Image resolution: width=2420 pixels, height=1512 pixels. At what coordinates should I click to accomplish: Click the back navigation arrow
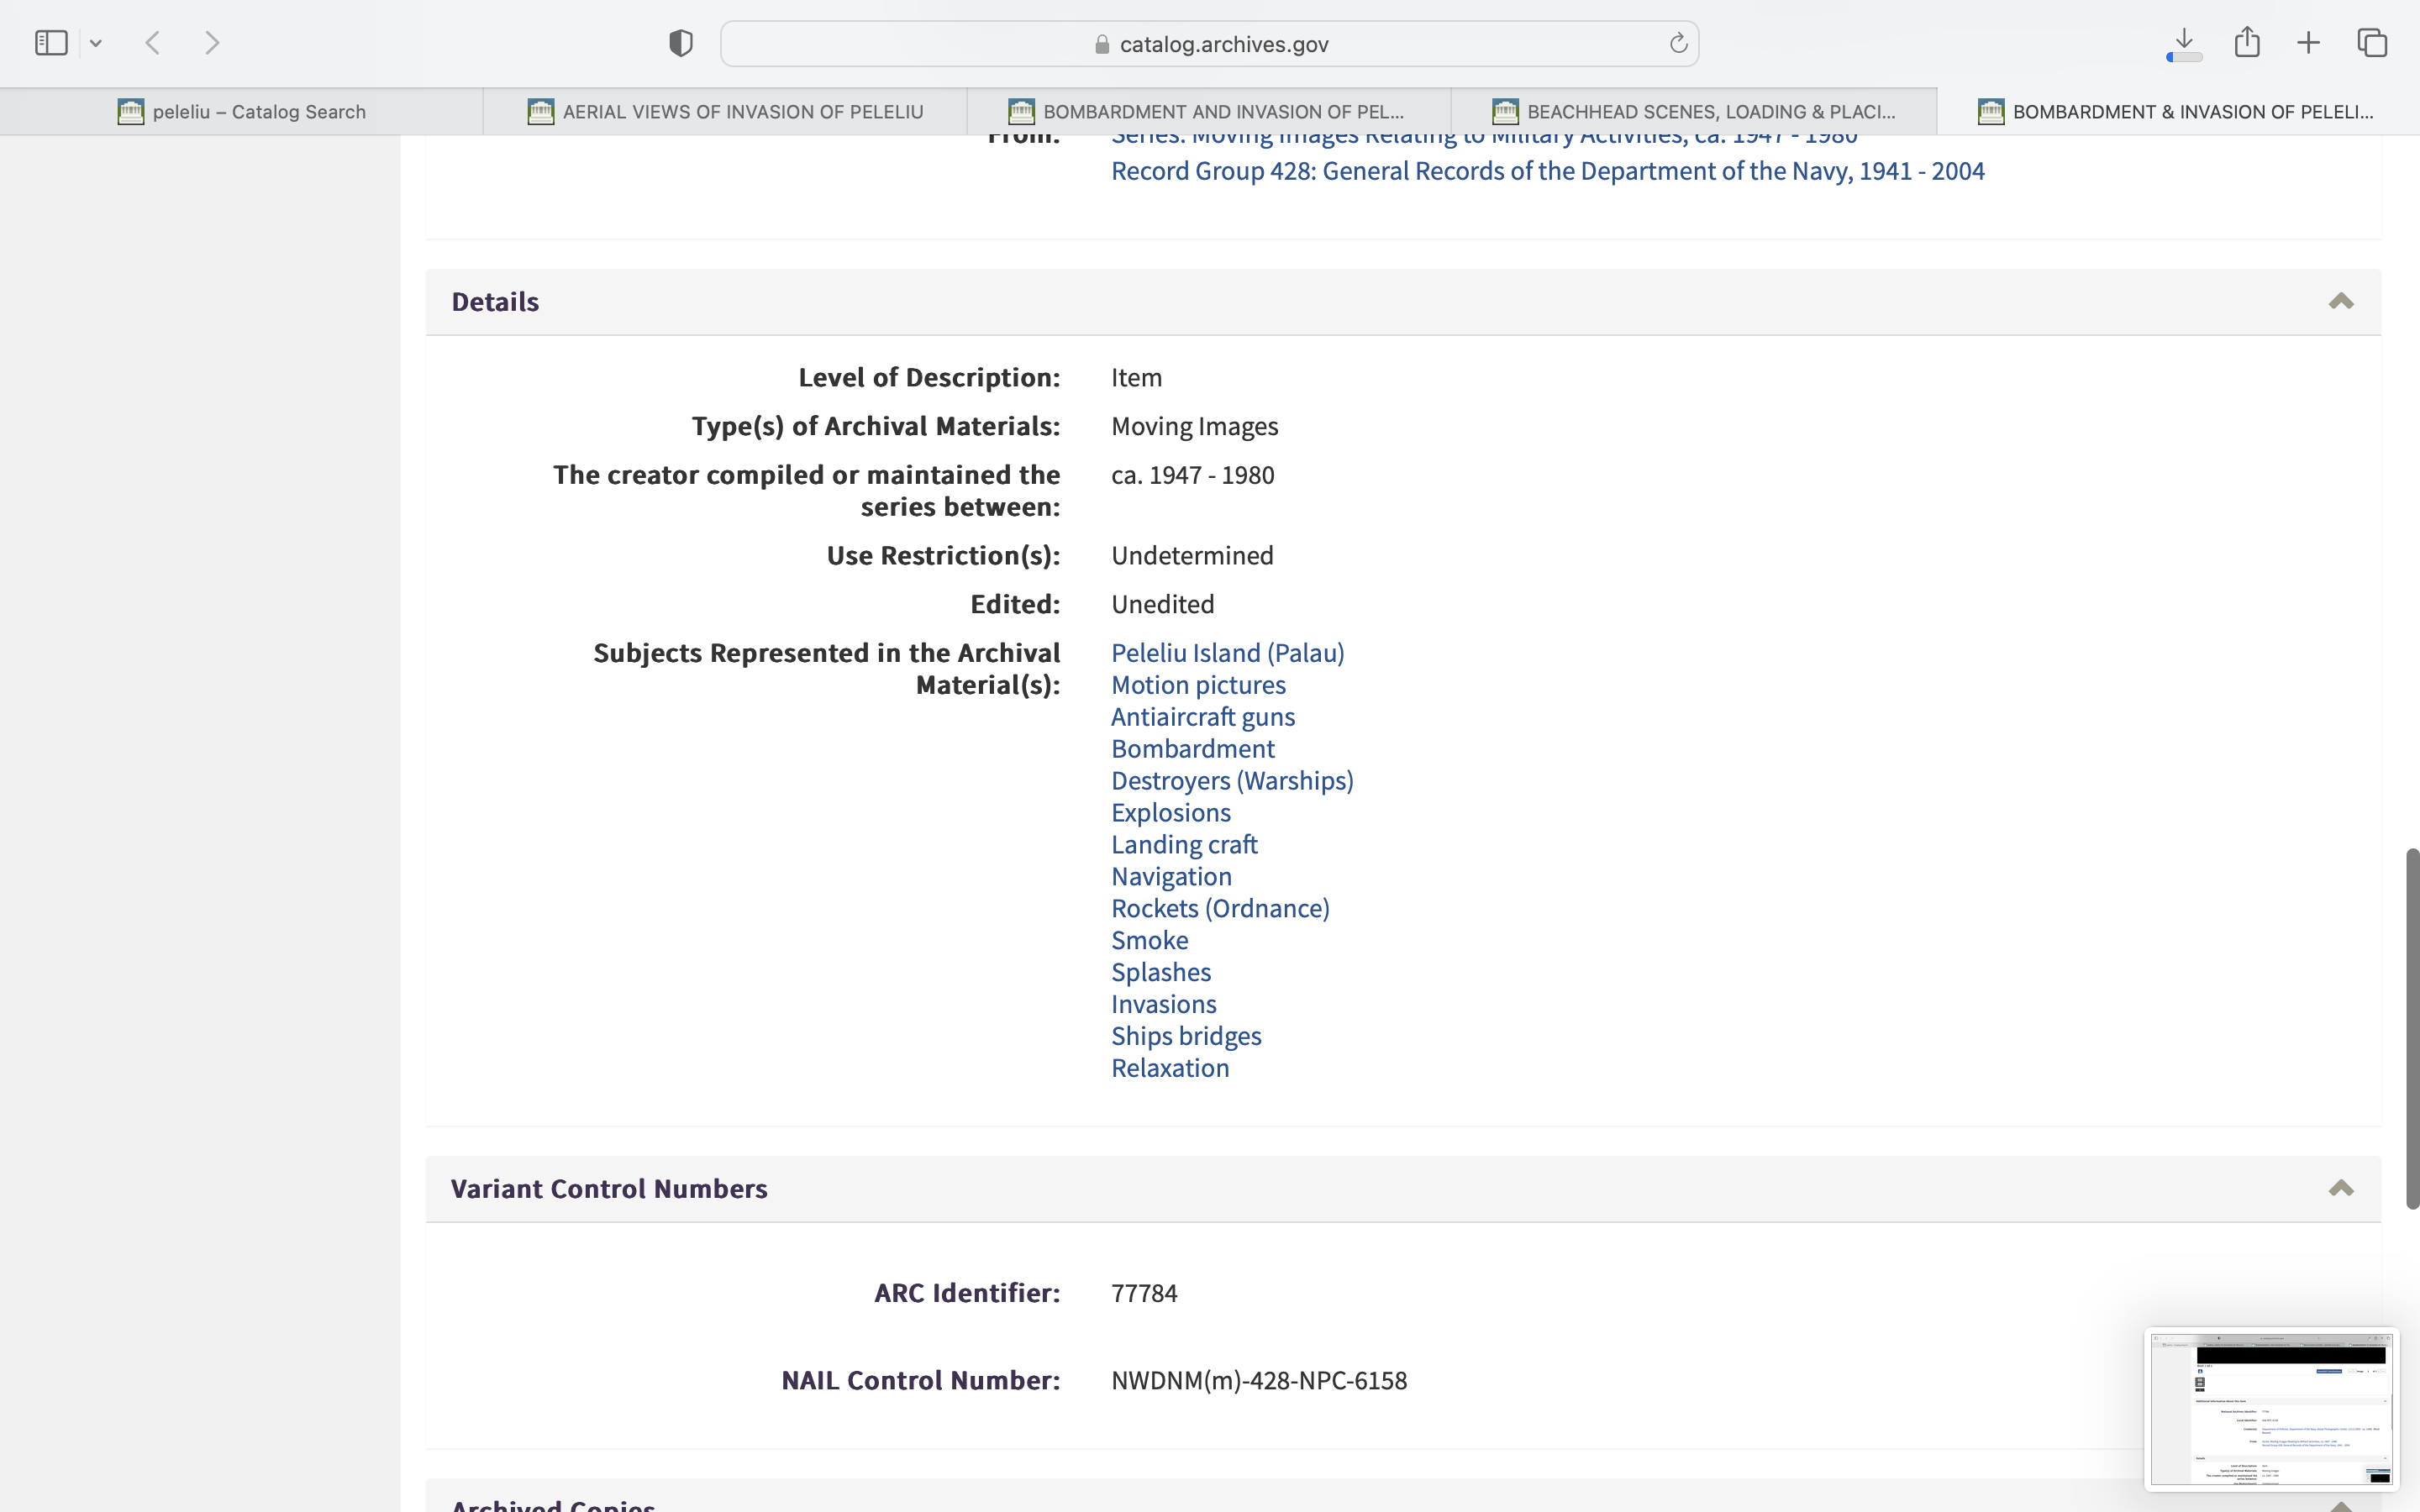click(x=153, y=43)
